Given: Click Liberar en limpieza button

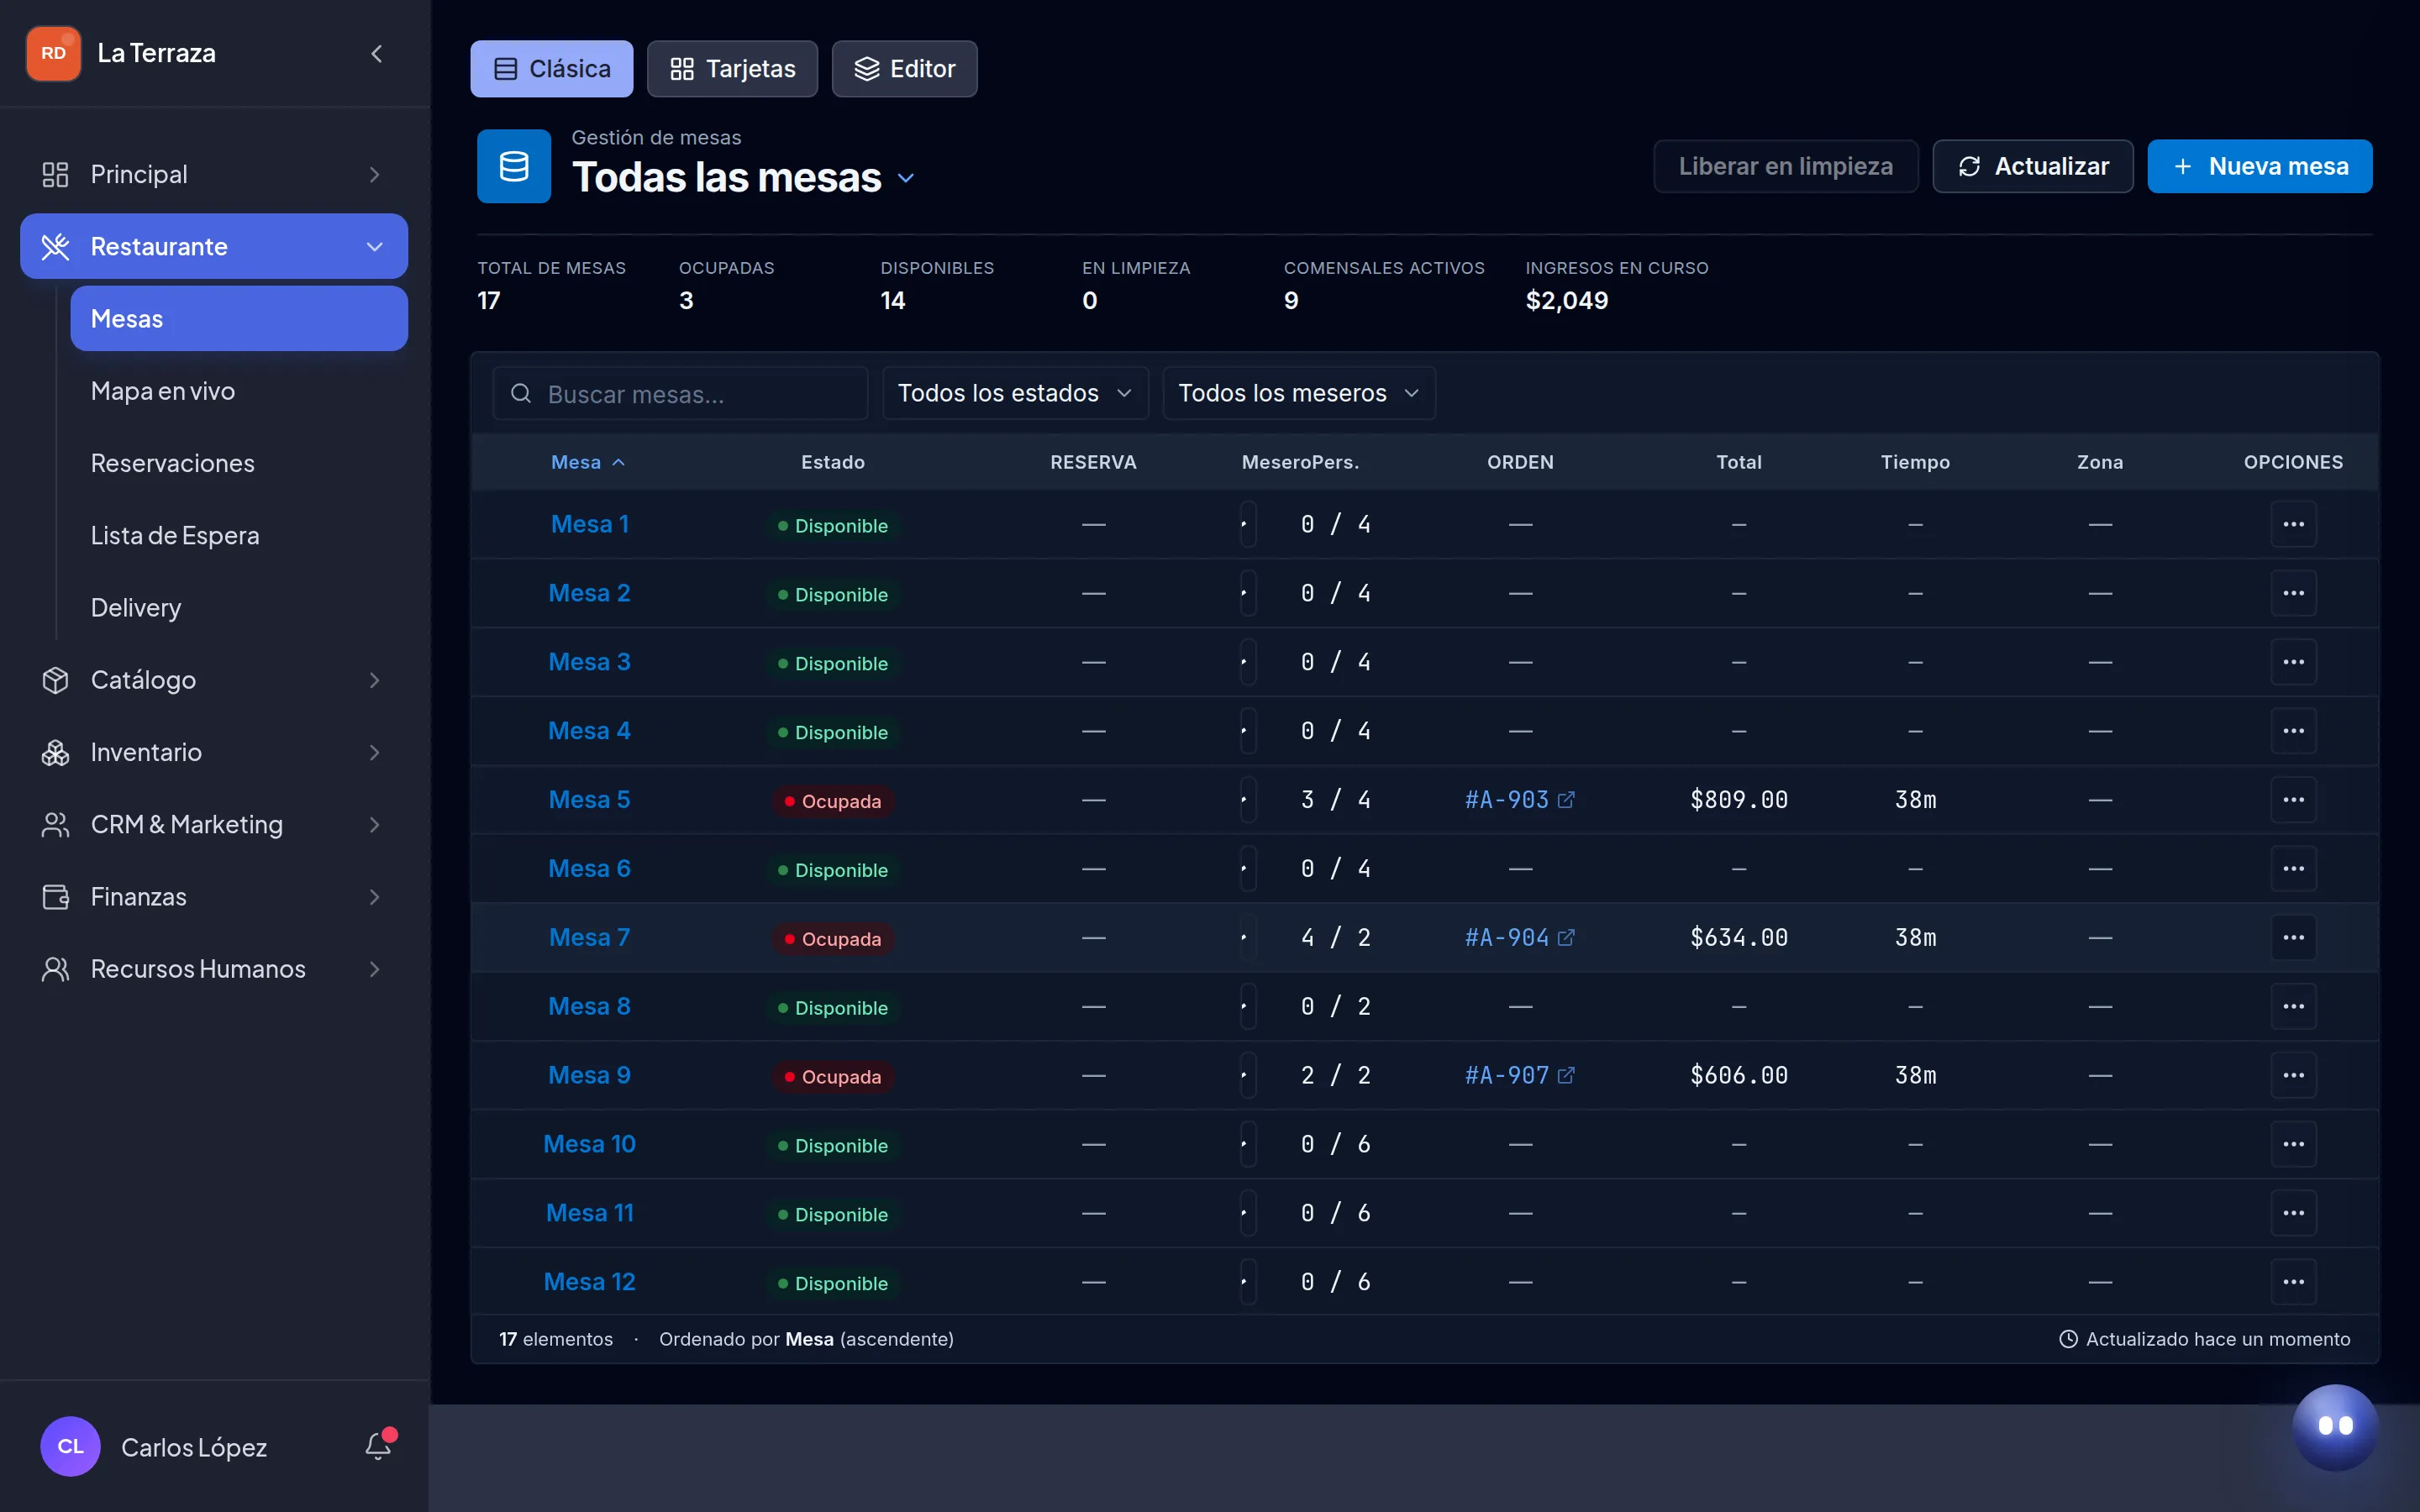Looking at the screenshot, I should tap(1785, 166).
